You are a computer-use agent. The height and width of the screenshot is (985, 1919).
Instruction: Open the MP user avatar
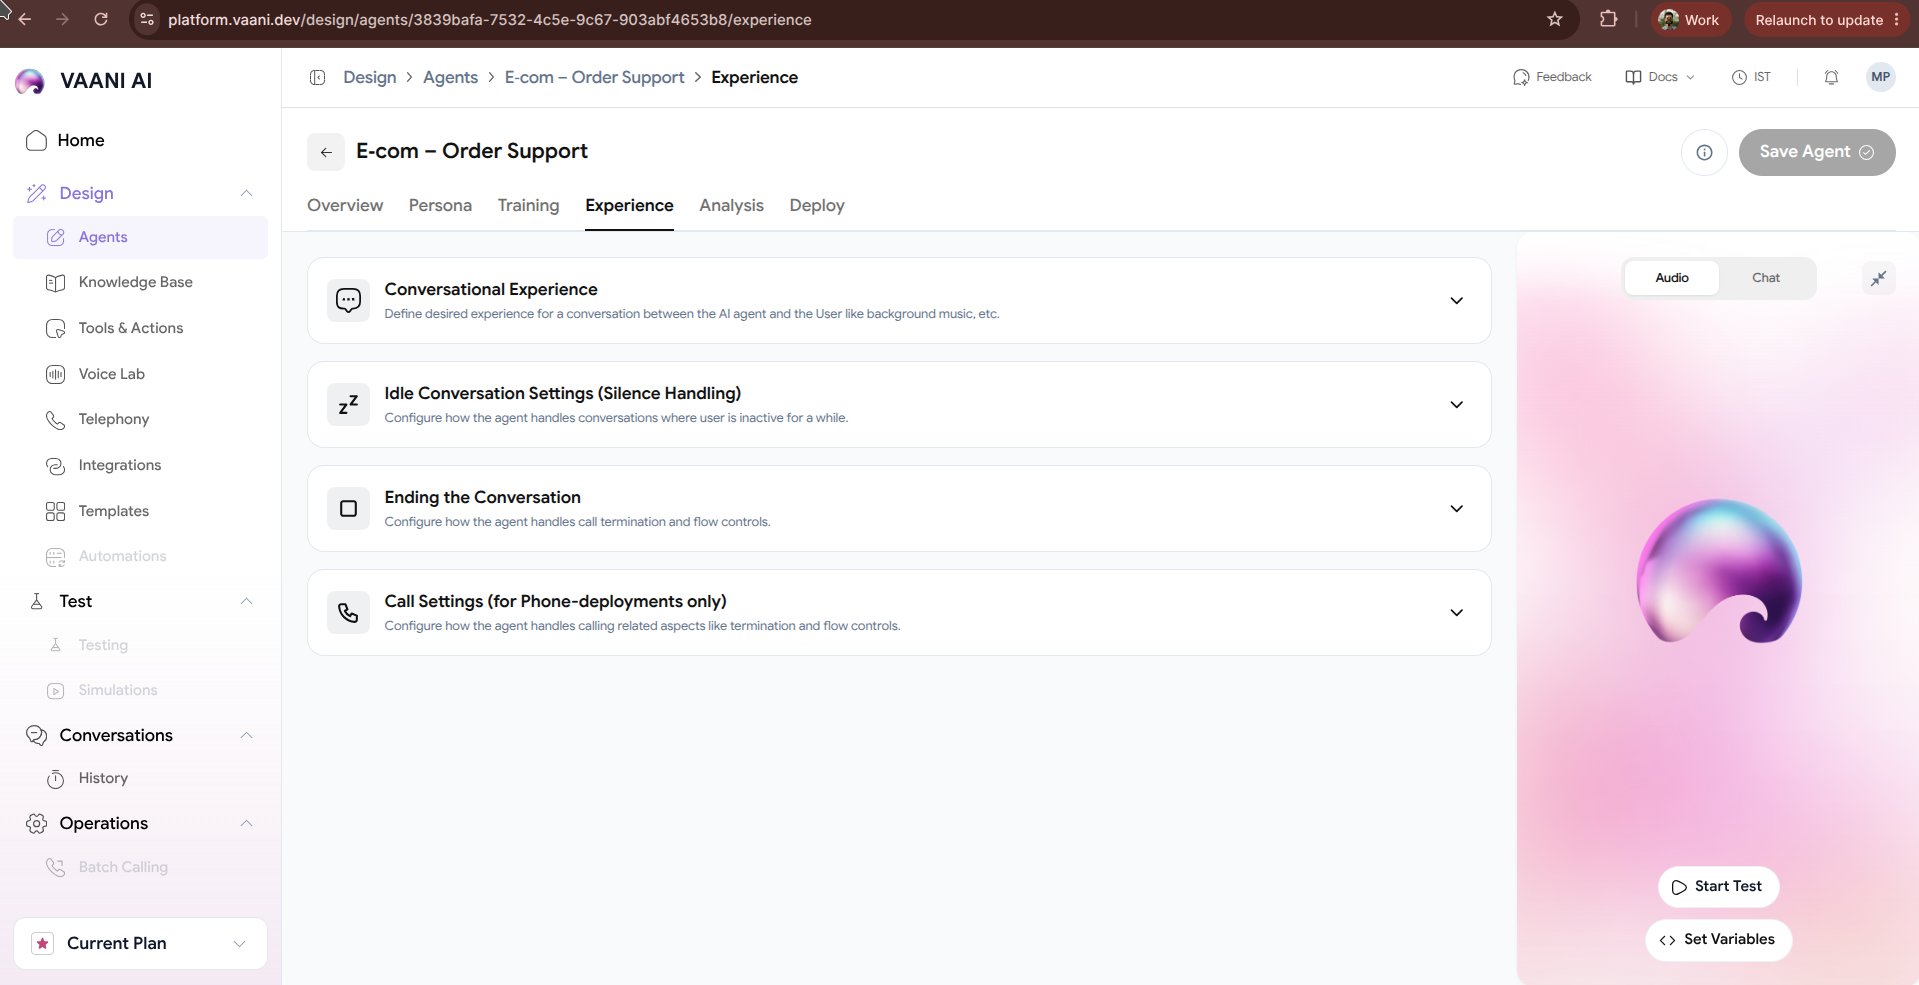point(1880,77)
